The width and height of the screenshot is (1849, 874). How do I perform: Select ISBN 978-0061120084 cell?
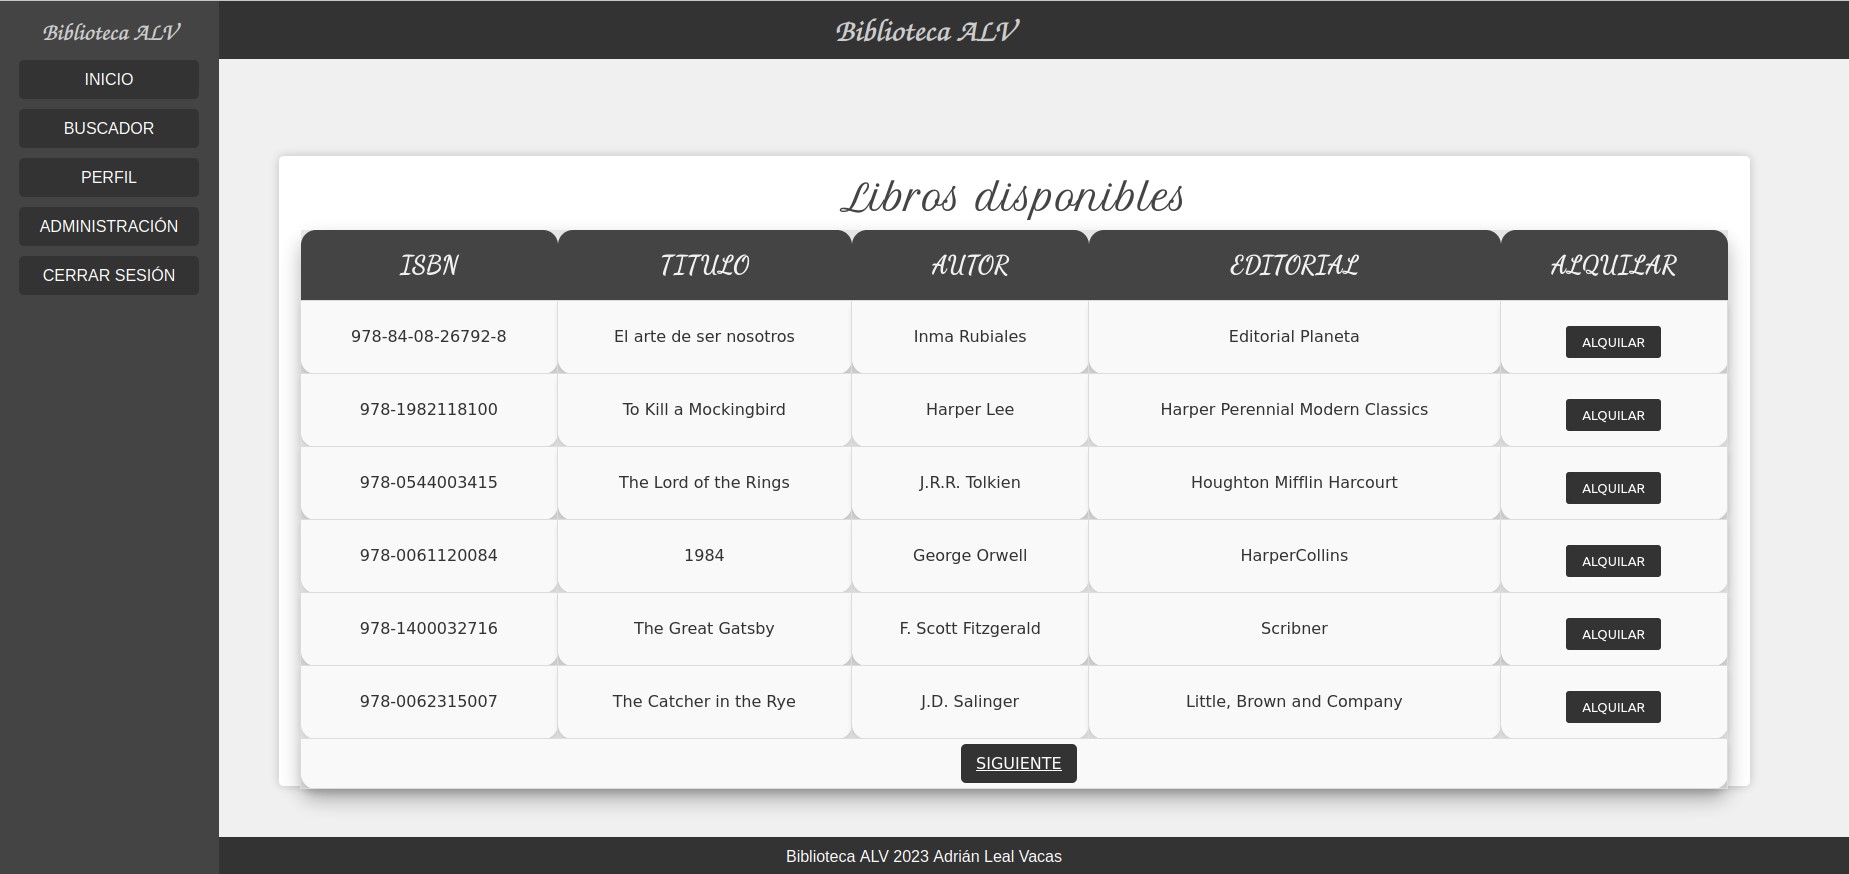tap(429, 555)
